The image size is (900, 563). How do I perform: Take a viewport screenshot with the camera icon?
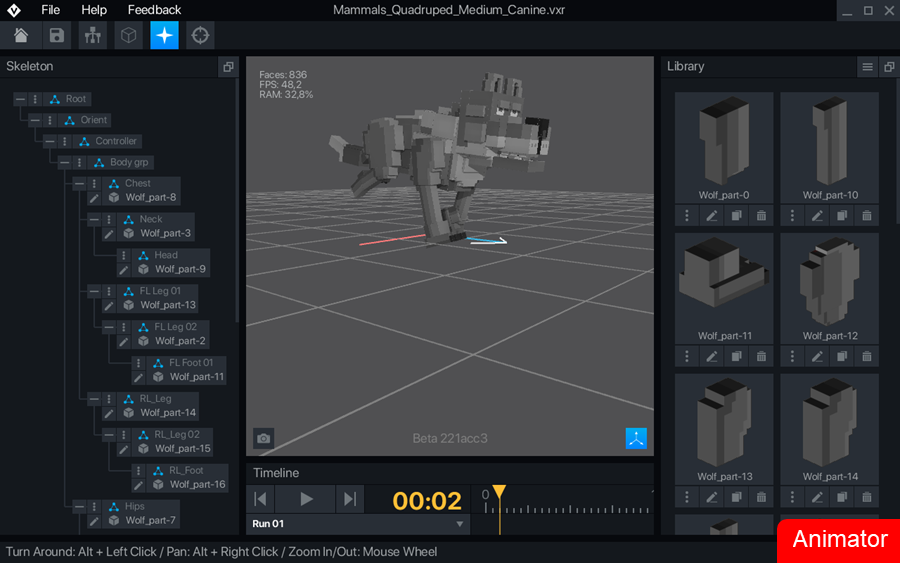pyautogui.click(x=263, y=438)
